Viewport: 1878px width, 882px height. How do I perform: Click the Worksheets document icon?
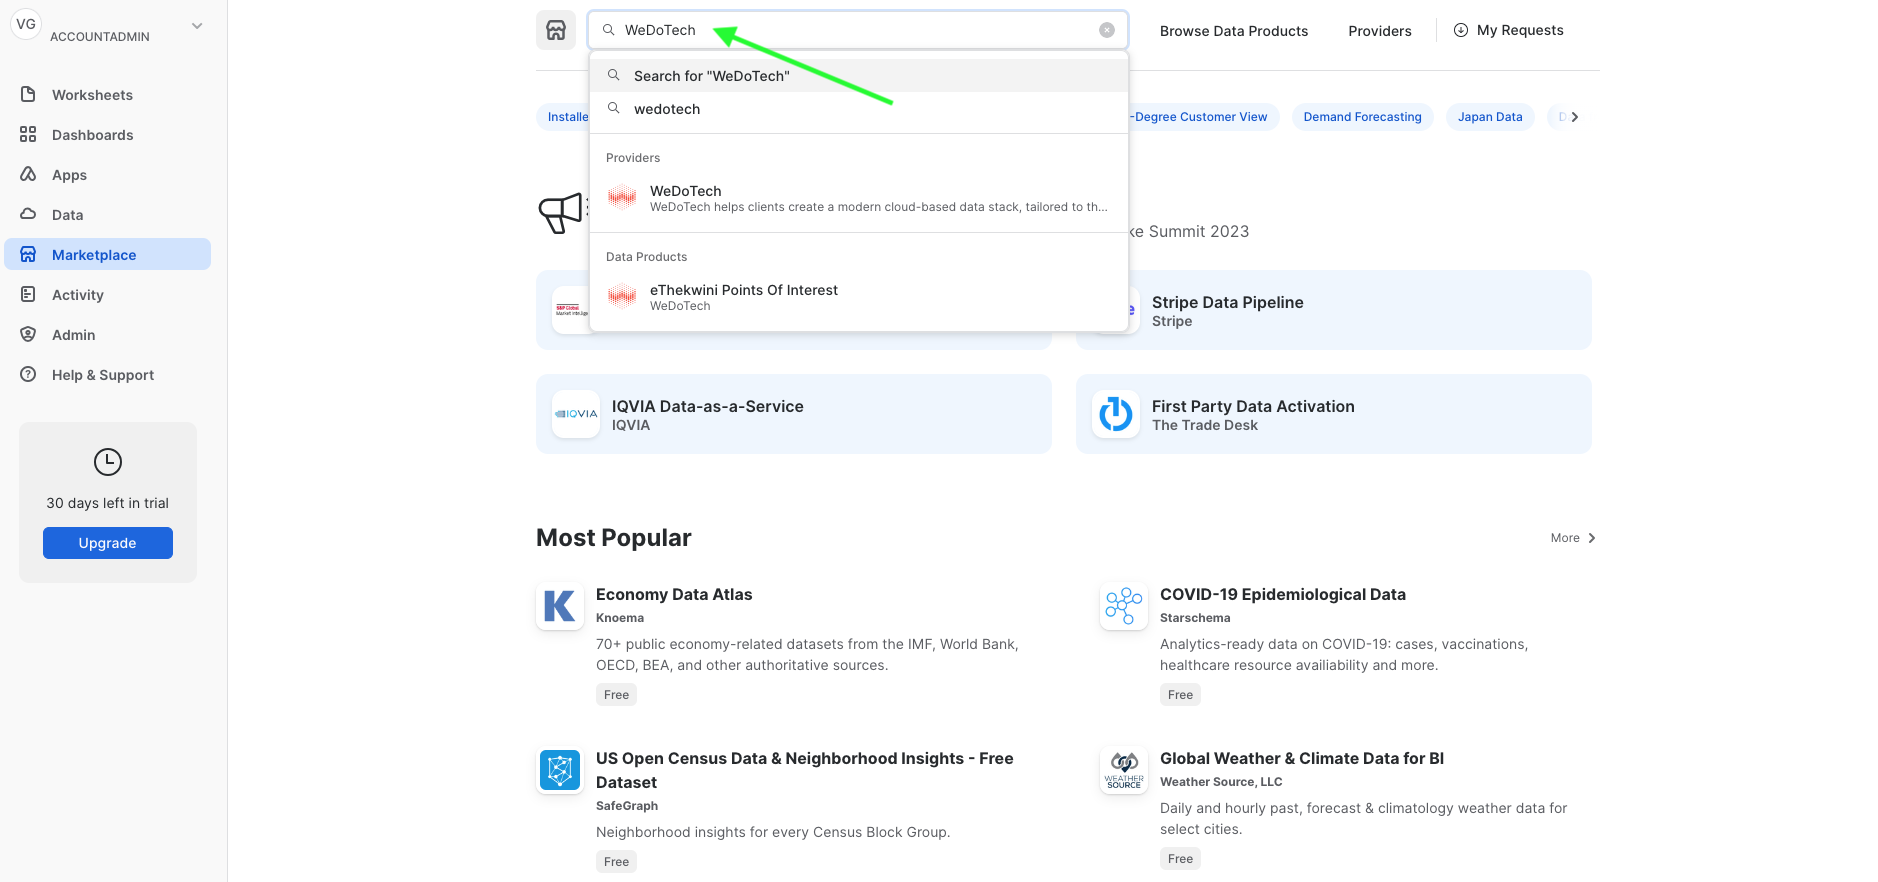(x=28, y=94)
